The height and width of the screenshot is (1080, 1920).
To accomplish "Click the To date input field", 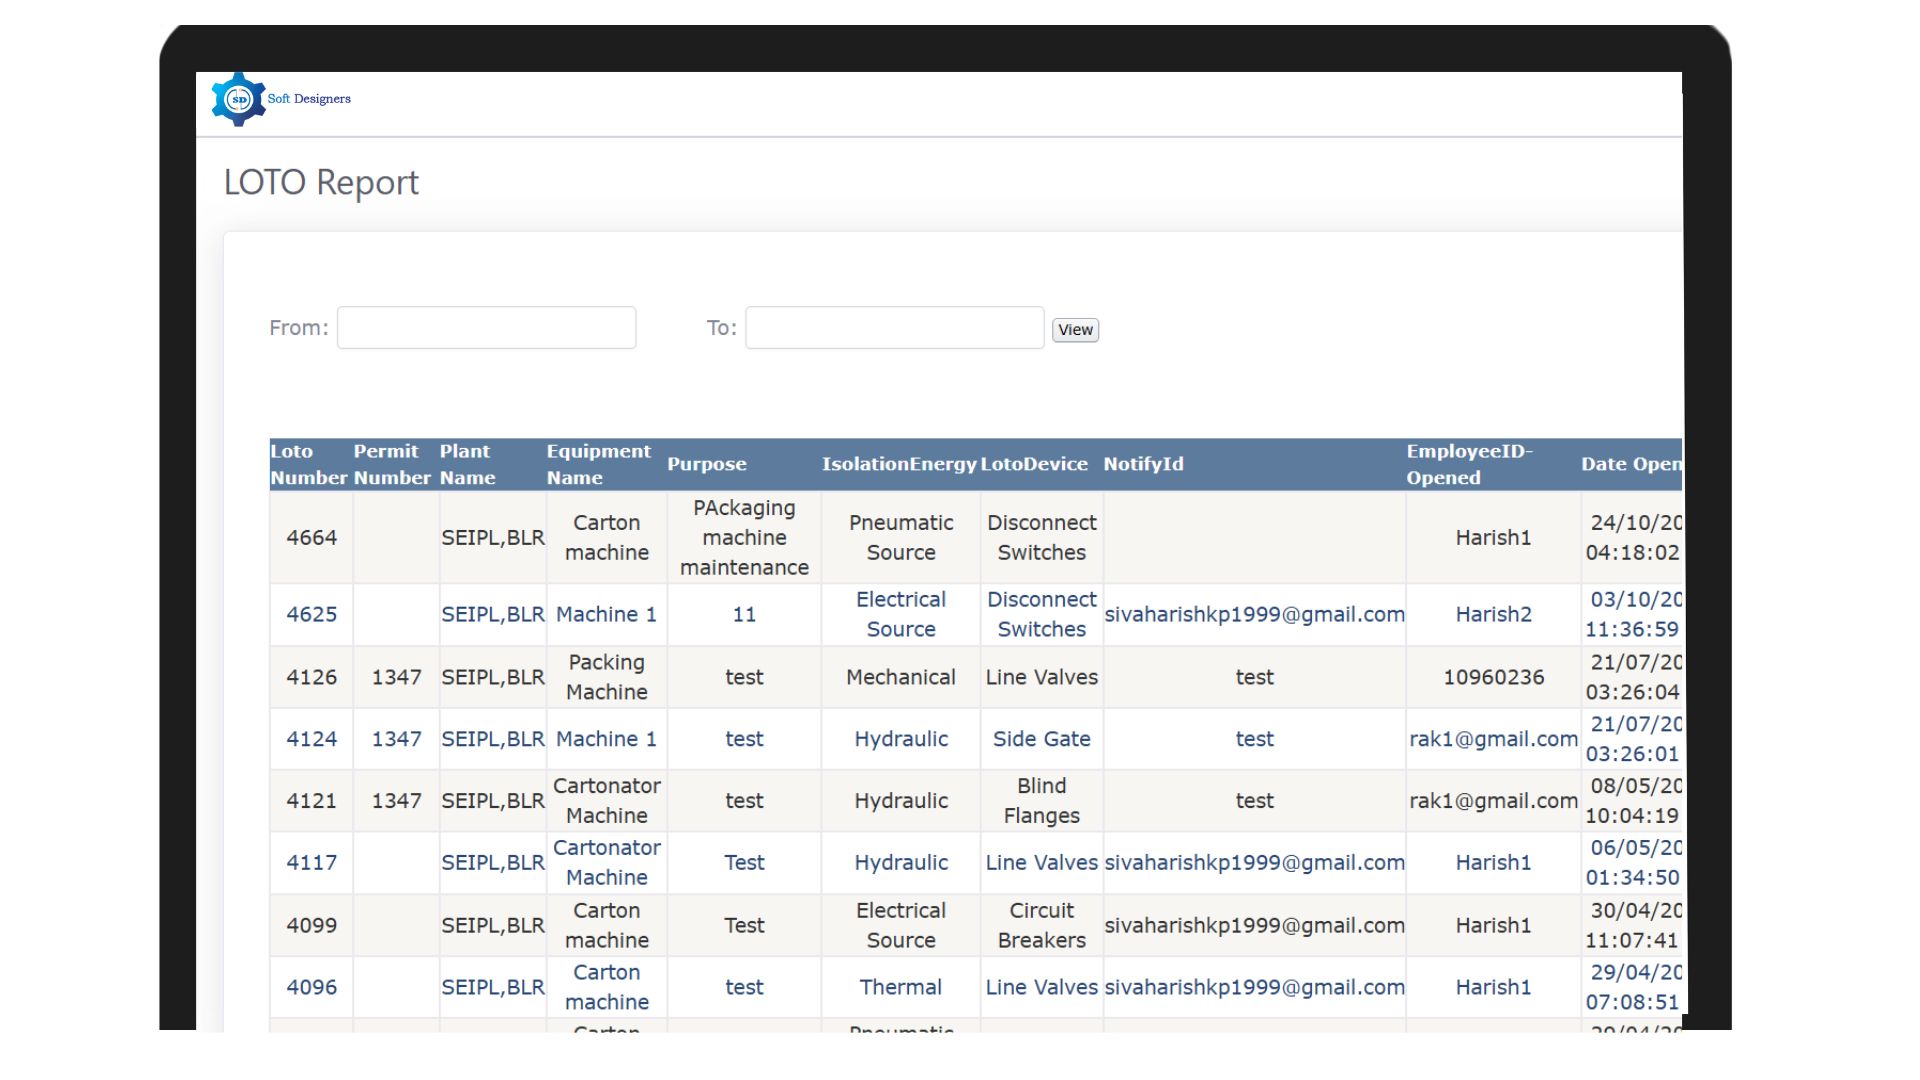I will coord(893,327).
